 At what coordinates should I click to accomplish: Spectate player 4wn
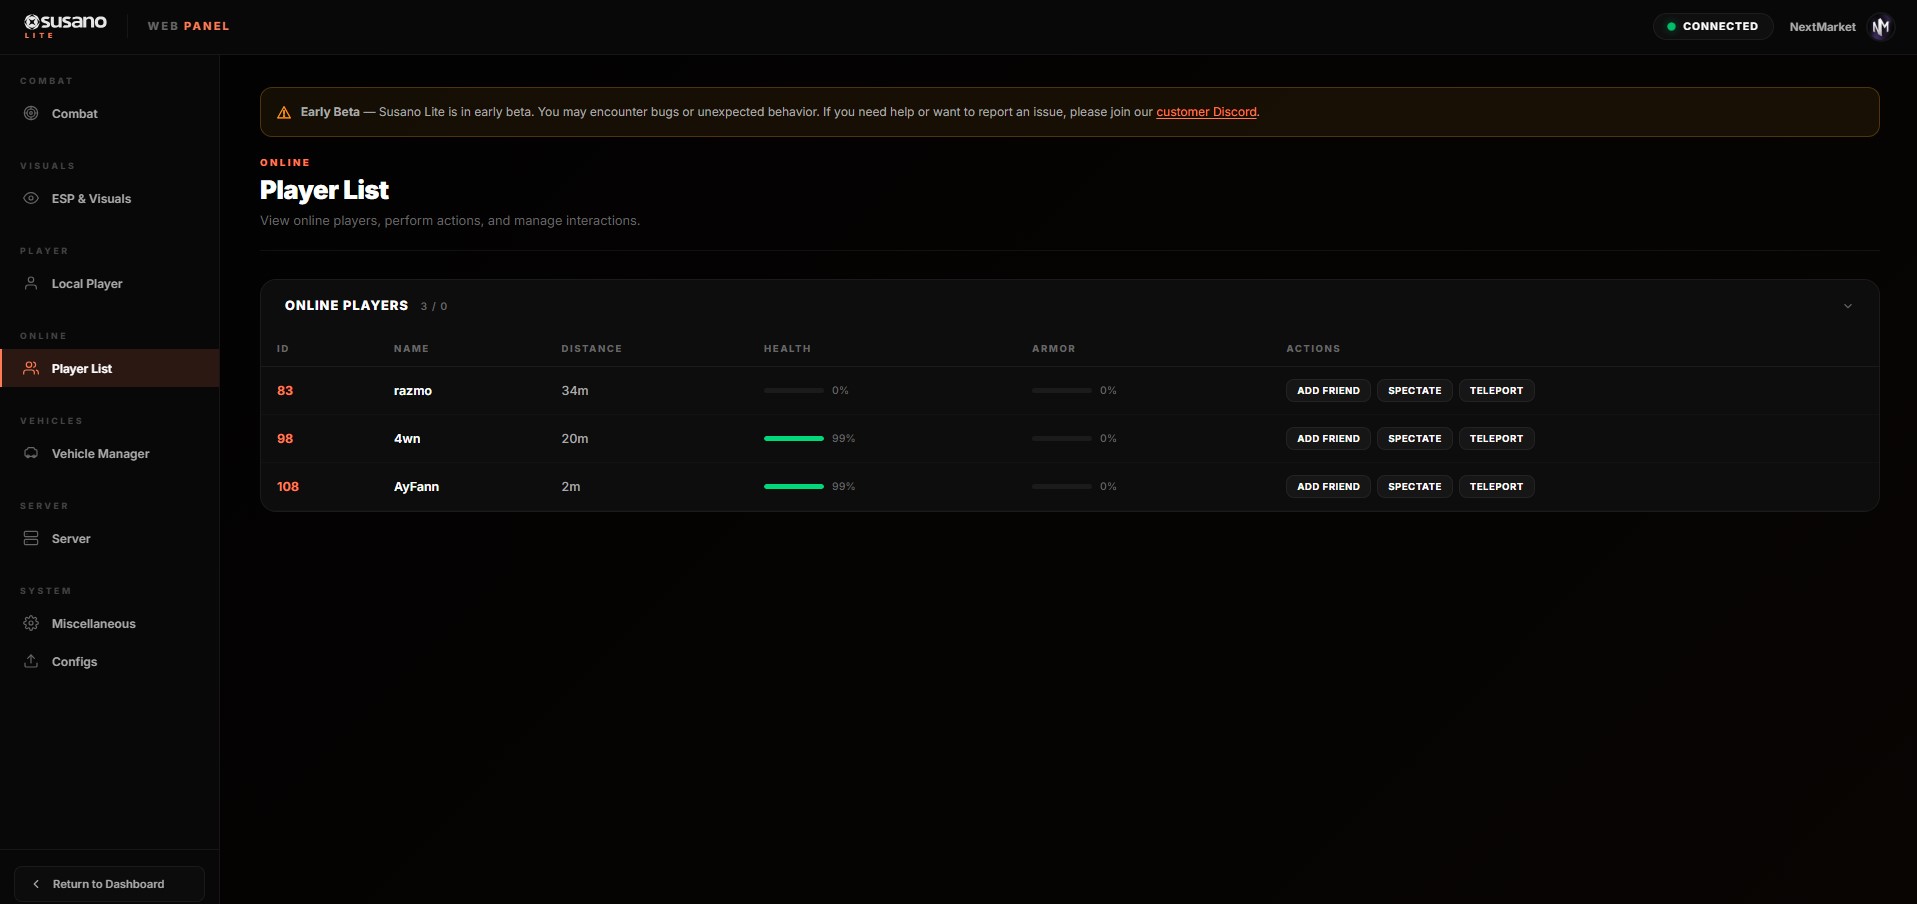click(1414, 438)
